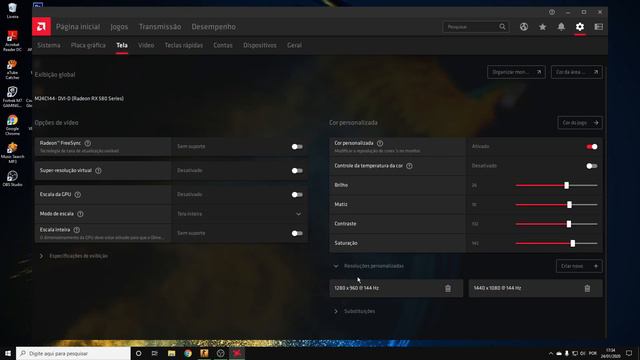Click the search magnifier icon
The image size is (640, 360).
(502, 27)
